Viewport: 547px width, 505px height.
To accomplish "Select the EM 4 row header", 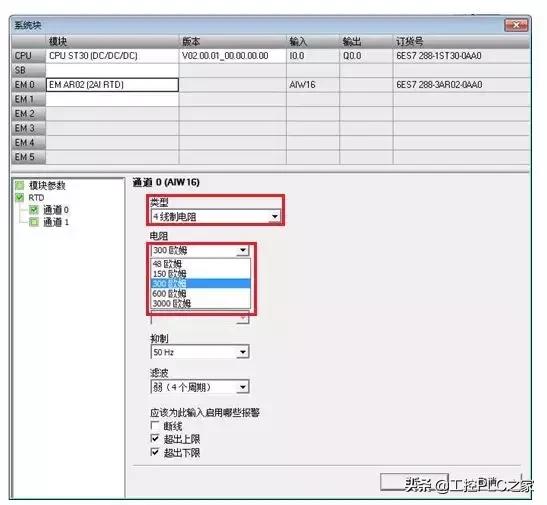I will coord(28,143).
